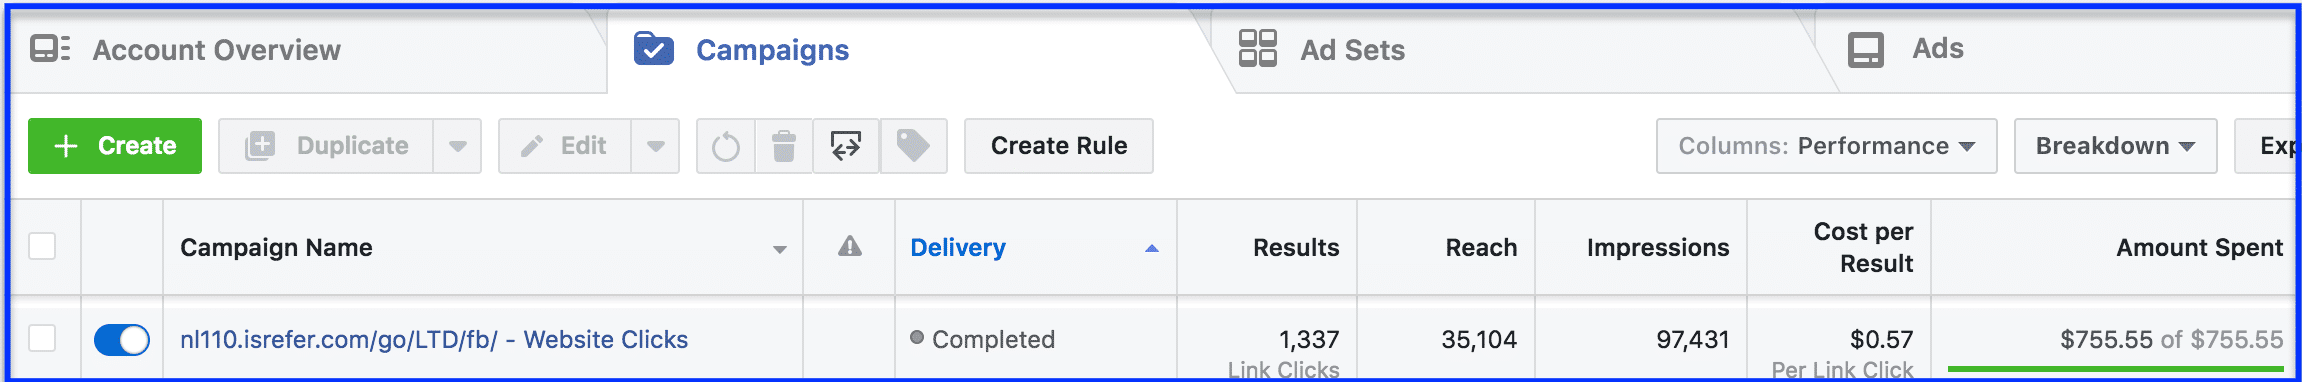Screen dimensions: 2302x382
Task: Click the trash delete icon
Action: (x=784, y=146)
